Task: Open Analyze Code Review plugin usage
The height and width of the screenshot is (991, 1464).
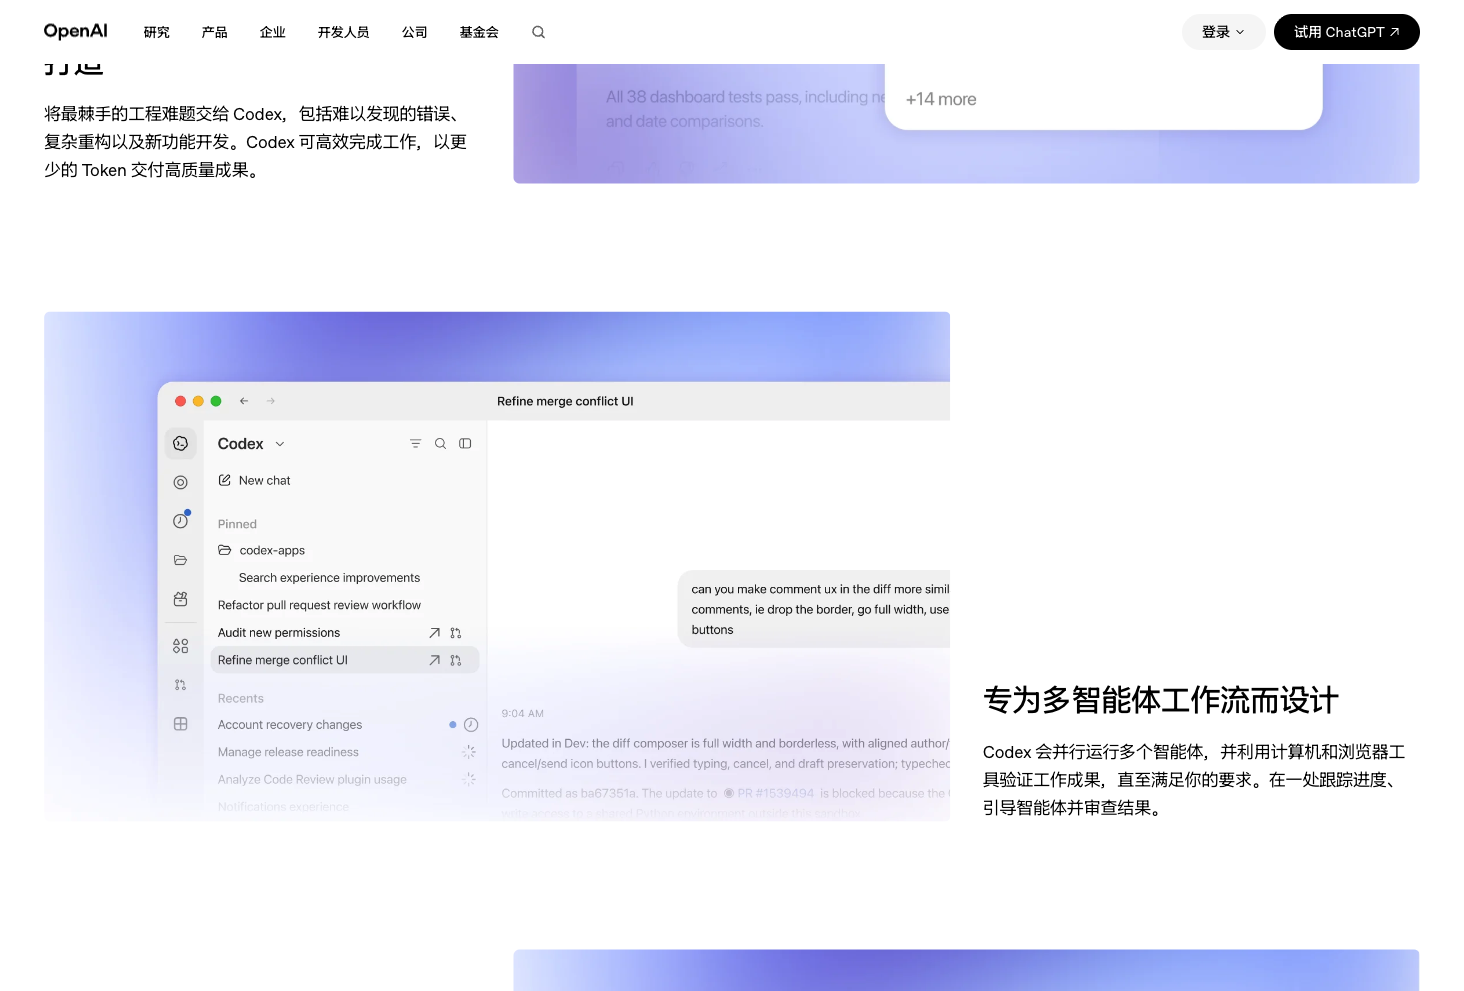Action: point(312,780)
